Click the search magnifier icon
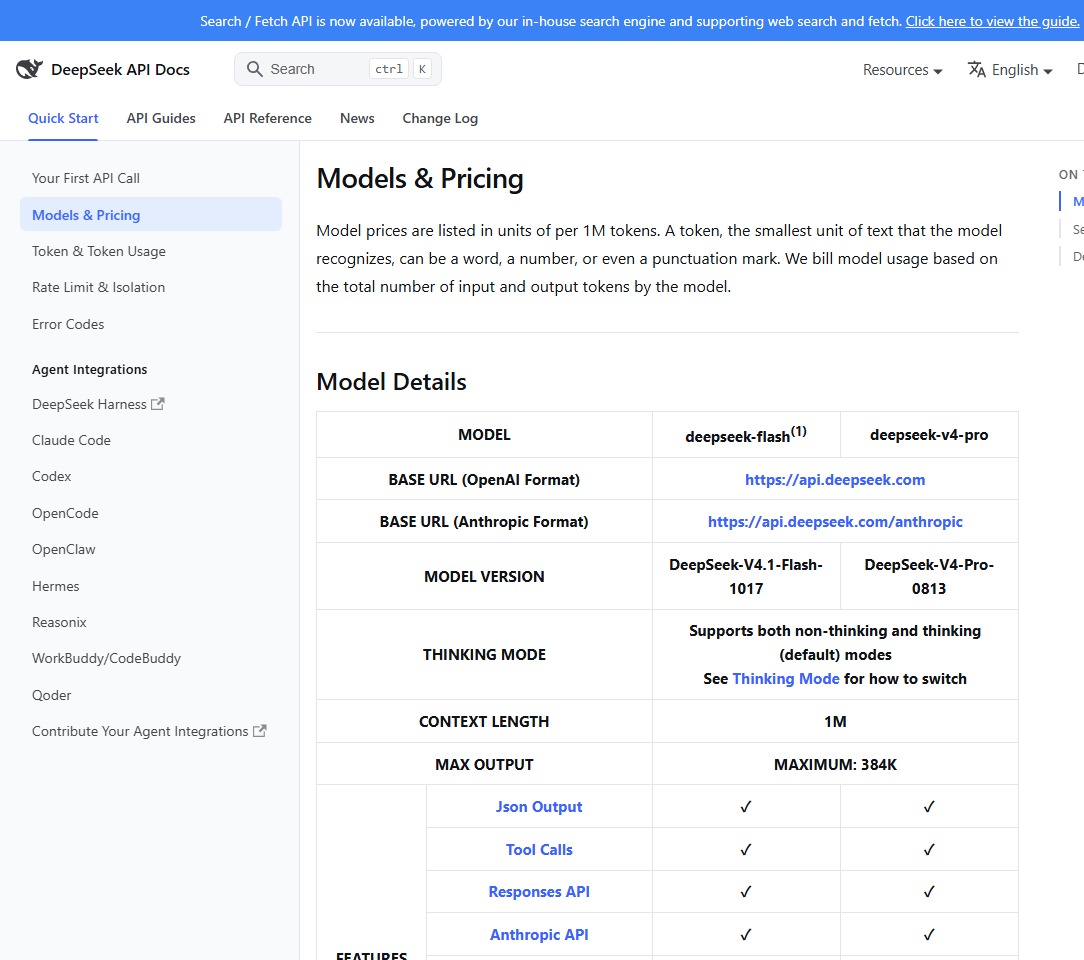 (254, 69)
